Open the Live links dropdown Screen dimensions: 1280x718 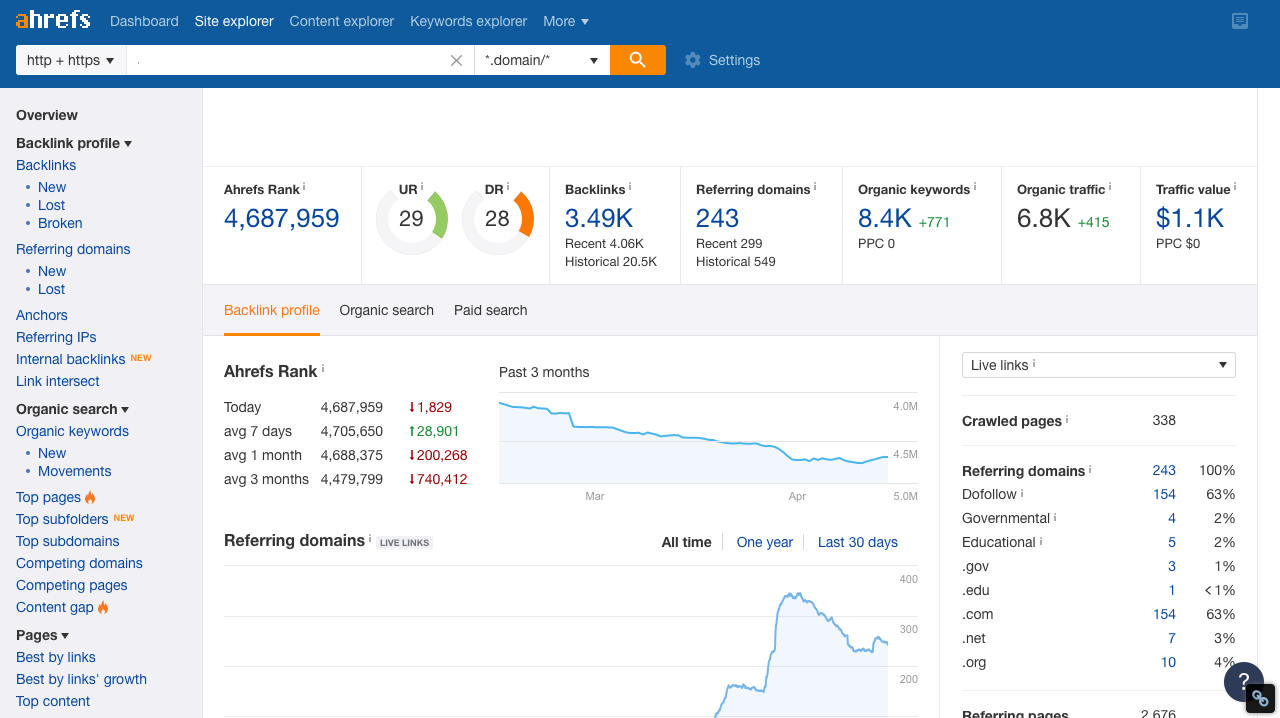point(1098,365)
